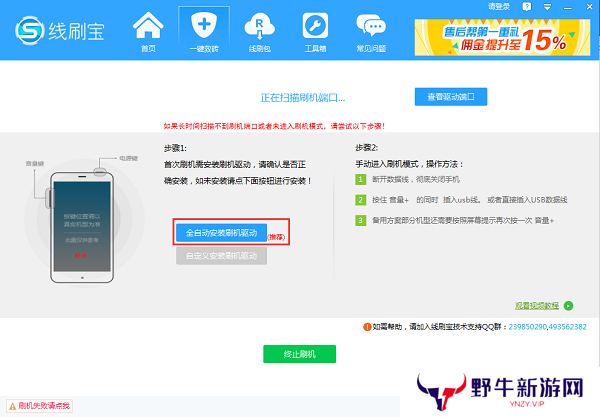This screenshot has height=417, width=600.
Task: Open the help question mark icon
Action: pyautogui.click(x=527, y=7)
